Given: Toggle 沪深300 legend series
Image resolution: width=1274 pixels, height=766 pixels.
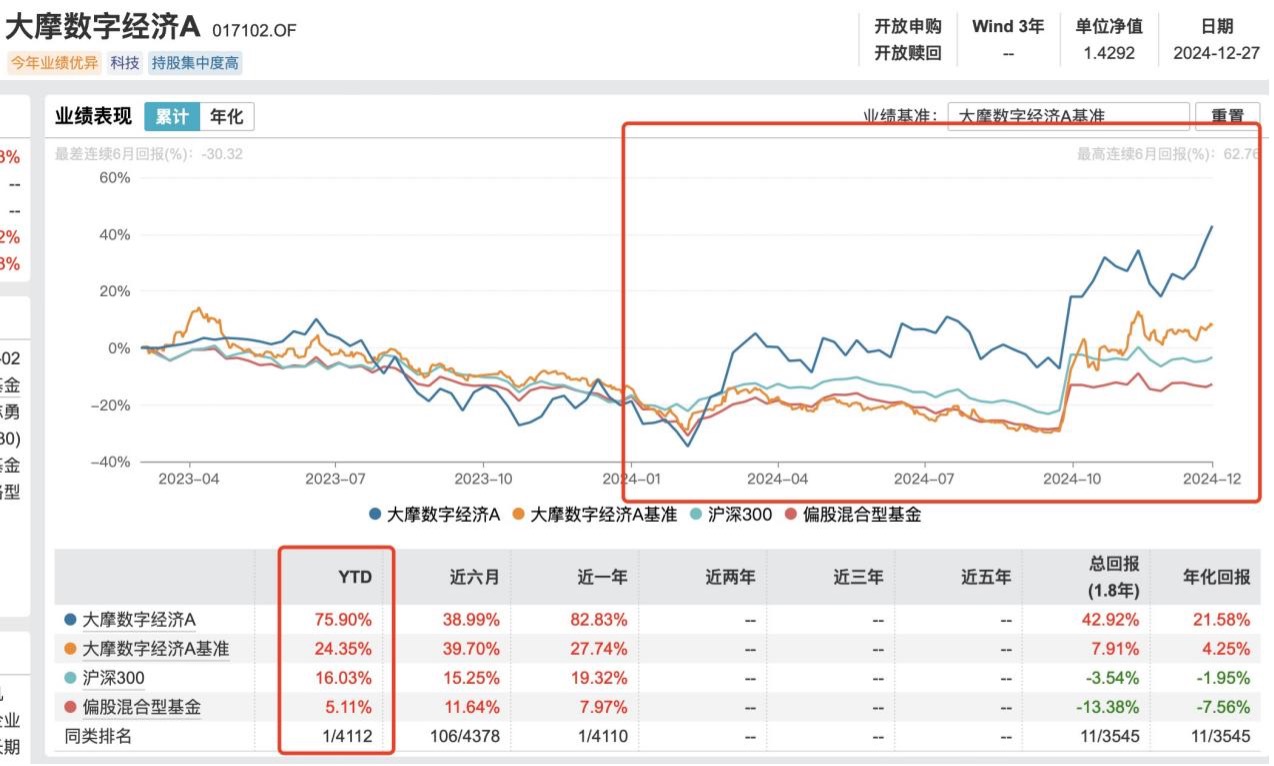Looking at the screenshot, I should pos(730,515).
